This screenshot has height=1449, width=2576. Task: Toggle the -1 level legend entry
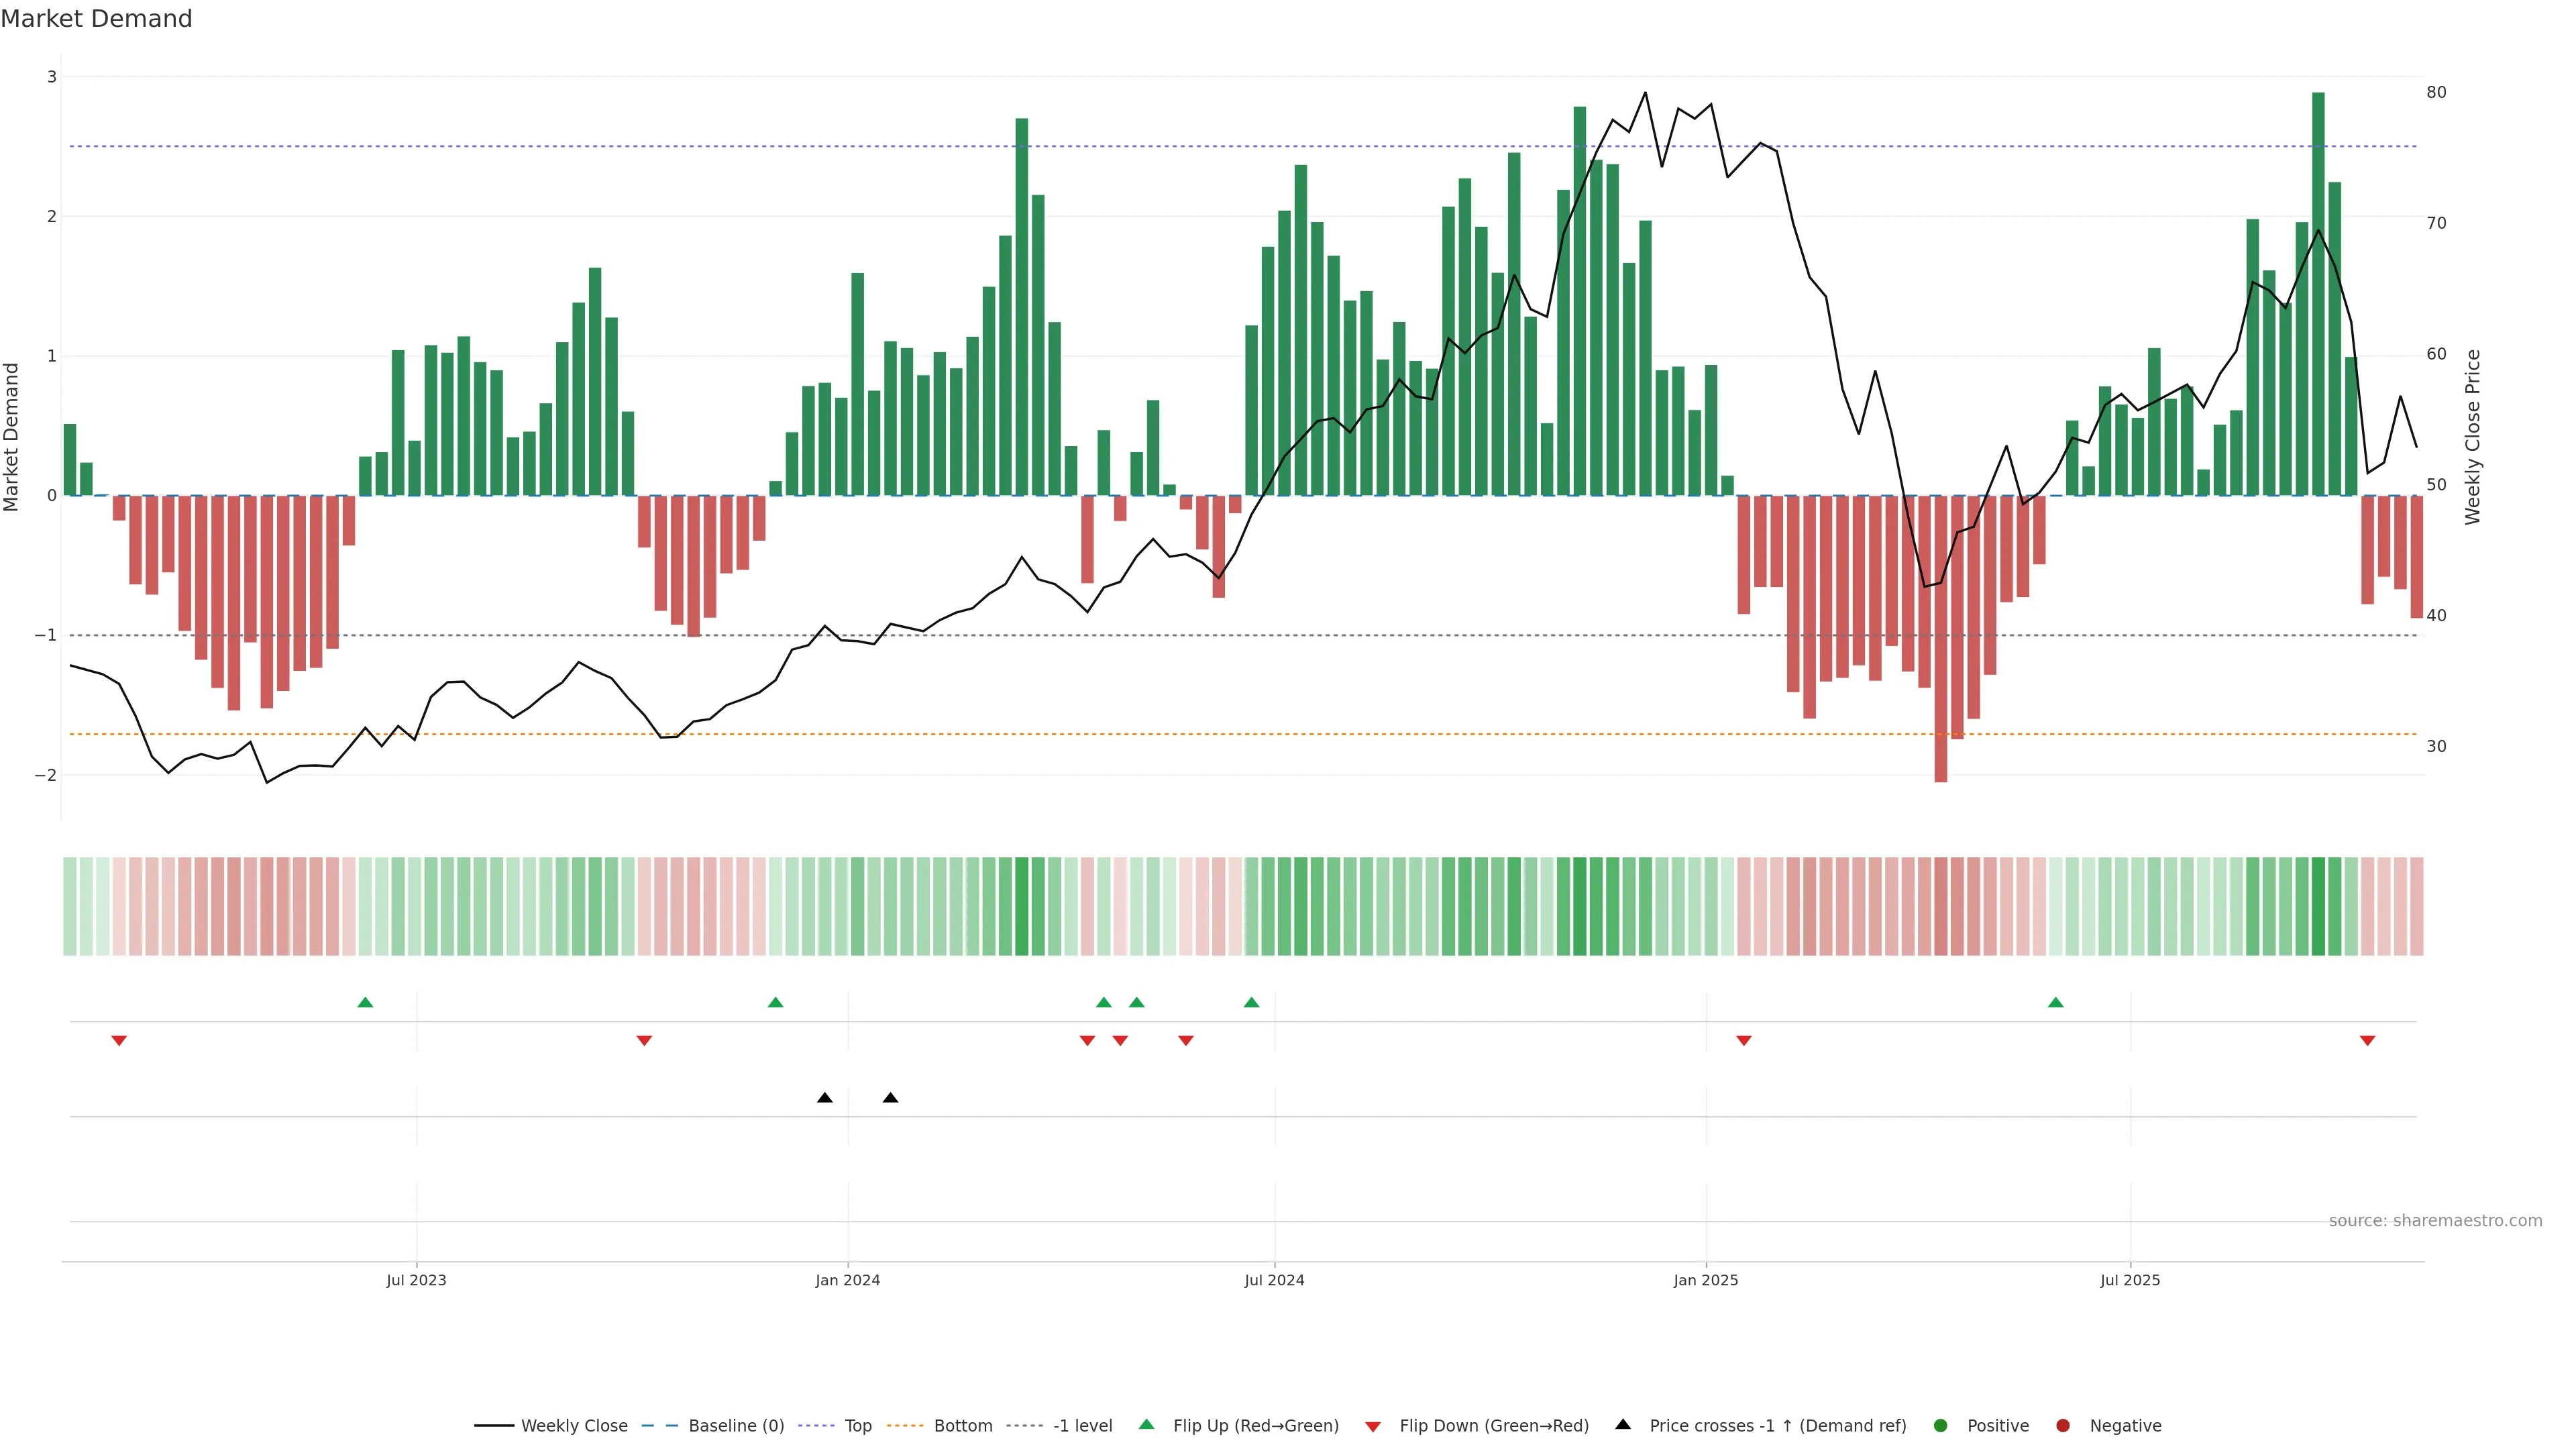tap(1082, 1426)
